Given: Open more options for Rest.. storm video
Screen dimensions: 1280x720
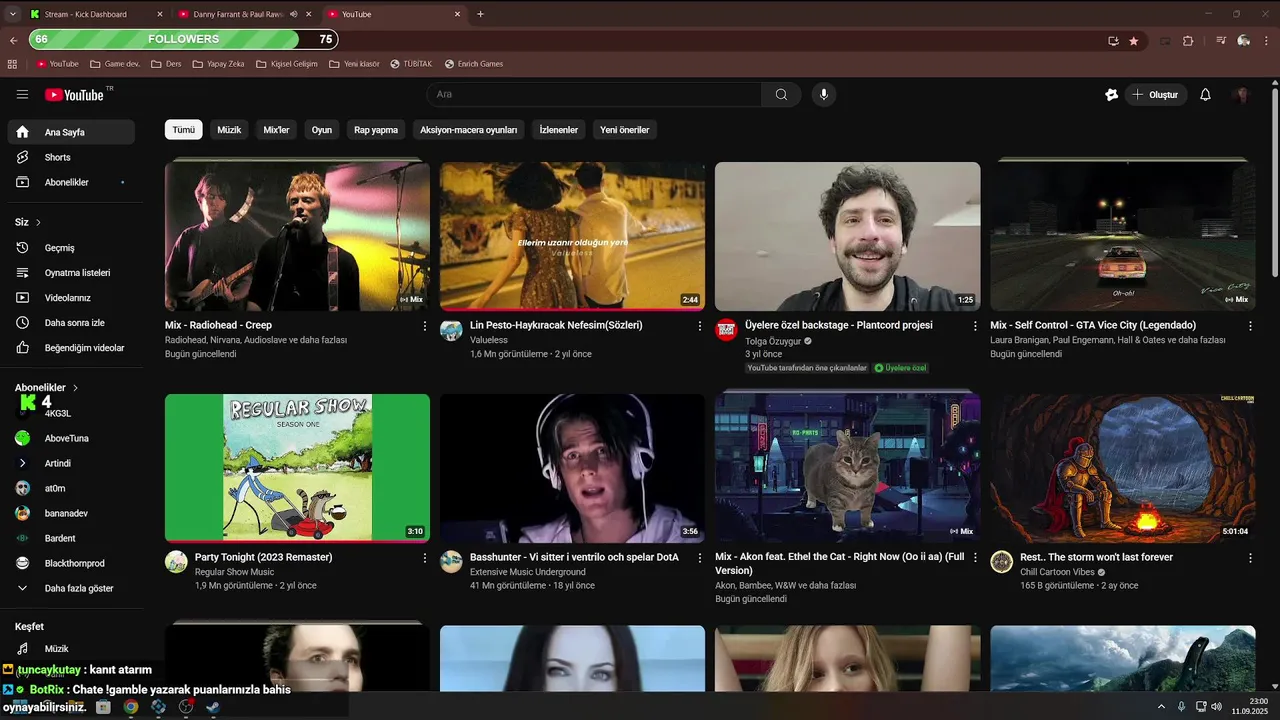Looking at the screenshot, I should coord(1250,558).
